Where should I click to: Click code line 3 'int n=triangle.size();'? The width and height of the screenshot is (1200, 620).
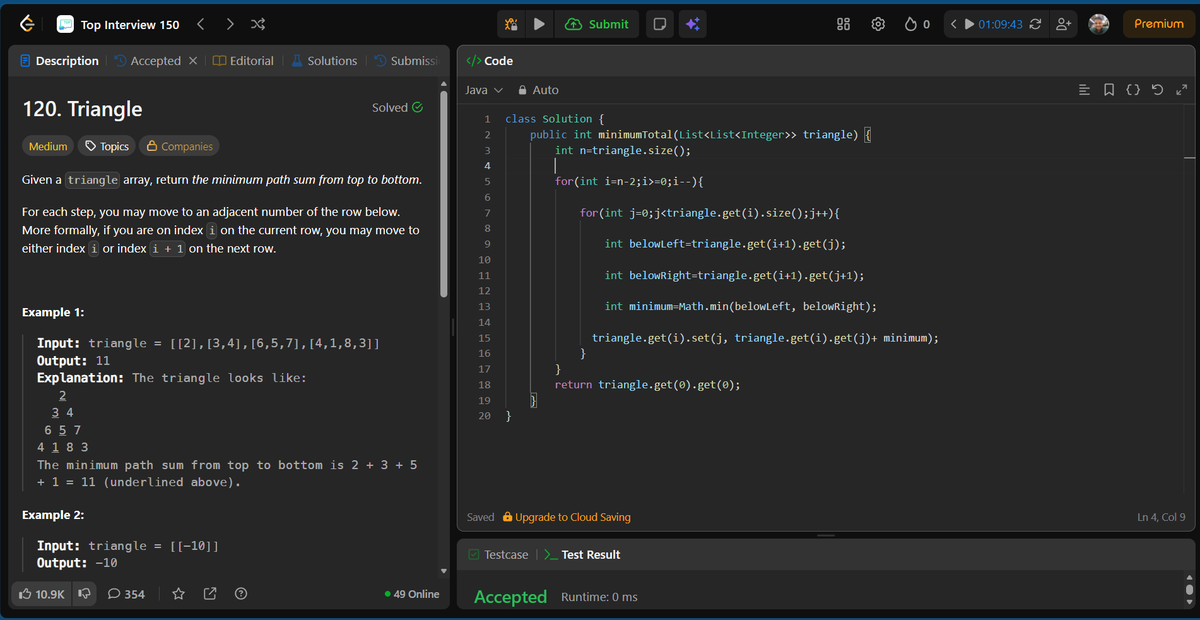click(623, 150)
